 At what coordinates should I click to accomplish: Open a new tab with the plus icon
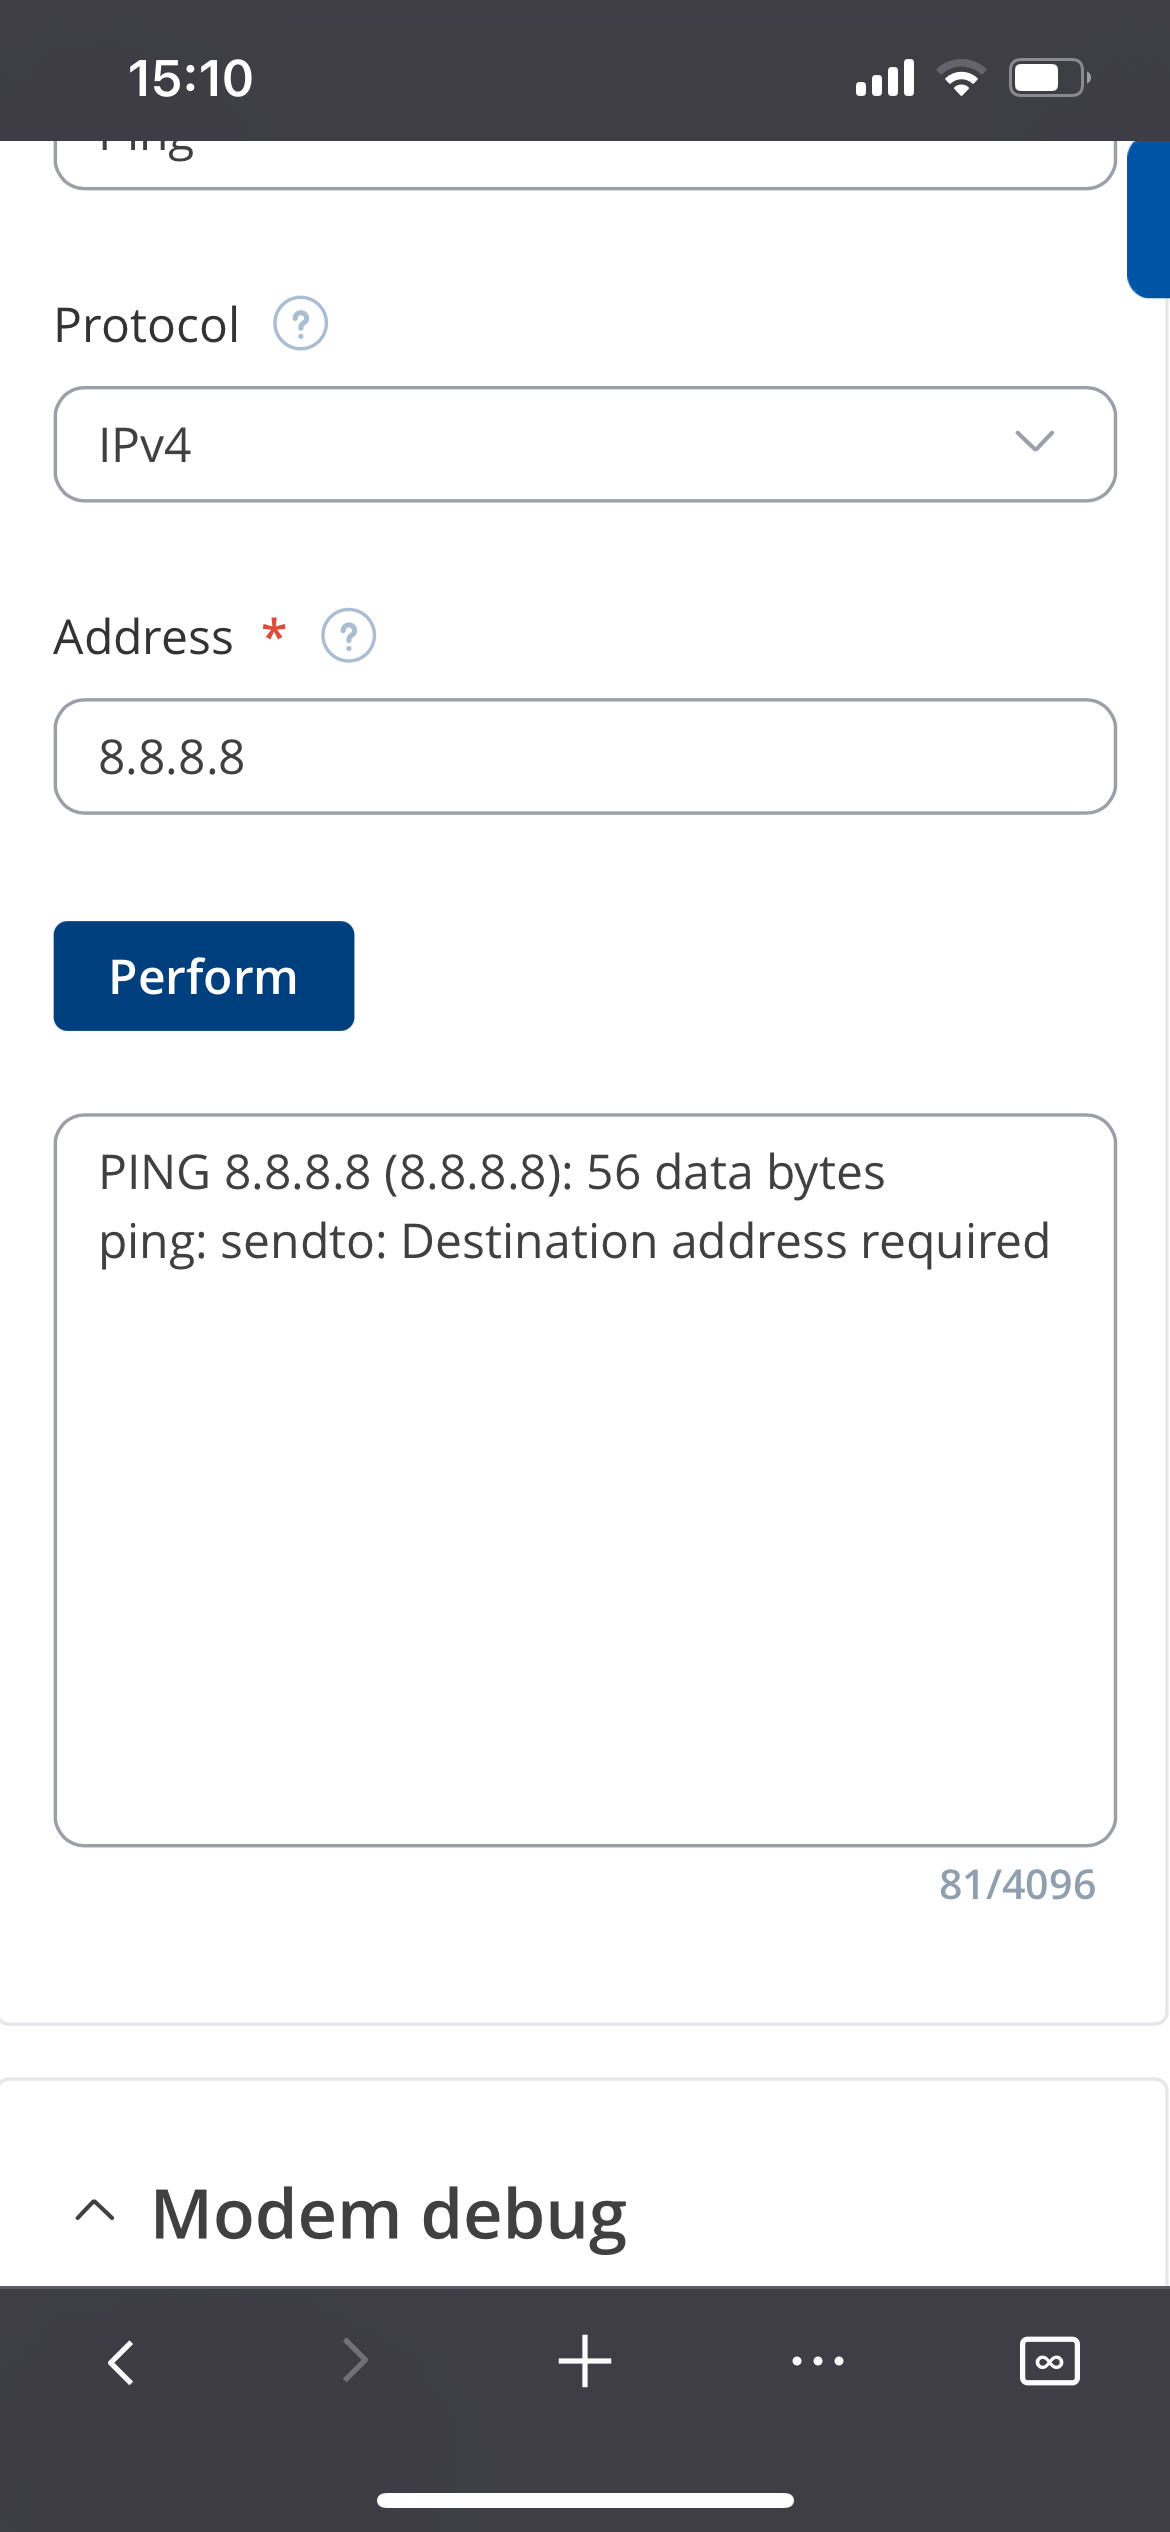point(585,2362)
